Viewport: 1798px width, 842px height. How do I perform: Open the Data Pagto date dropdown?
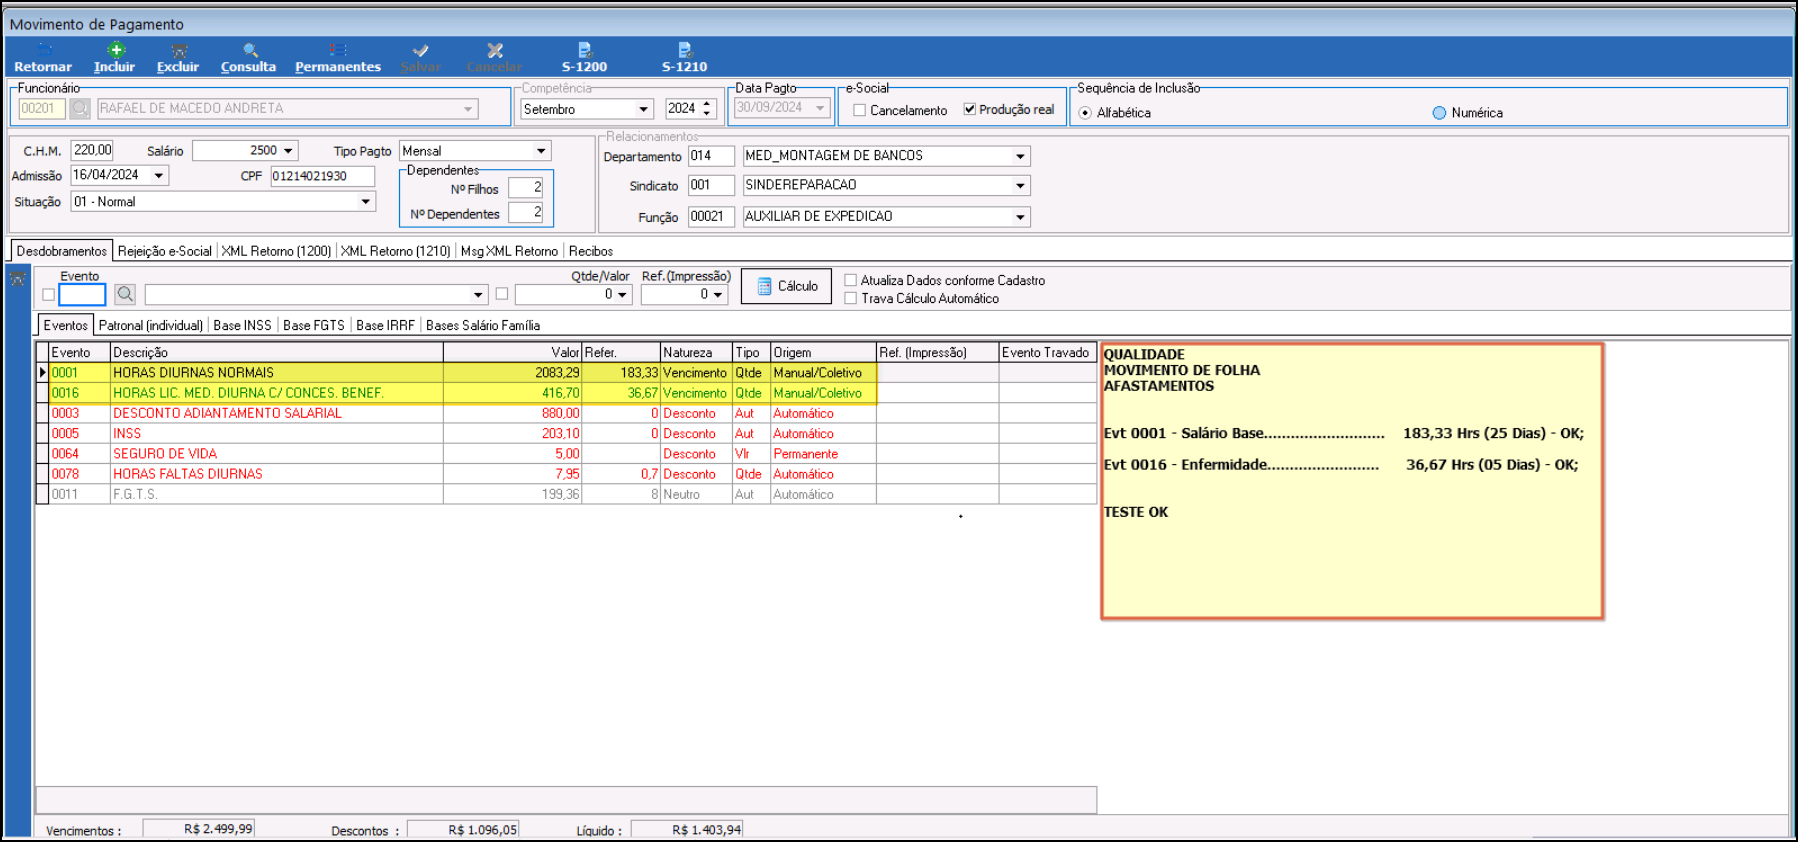coord(820,108)
